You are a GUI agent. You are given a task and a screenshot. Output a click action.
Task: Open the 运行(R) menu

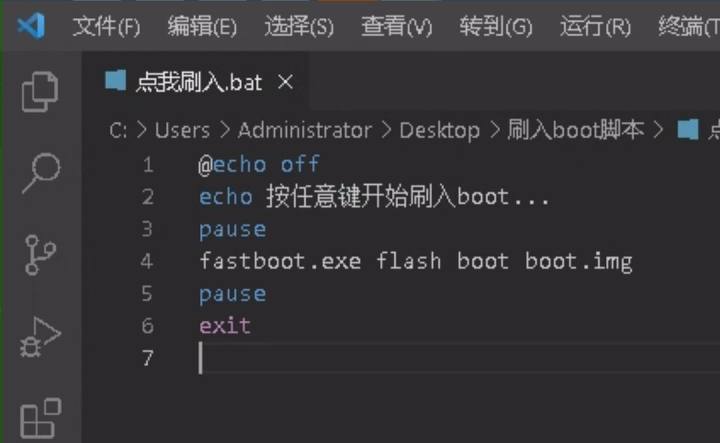(x=595, y=27)
